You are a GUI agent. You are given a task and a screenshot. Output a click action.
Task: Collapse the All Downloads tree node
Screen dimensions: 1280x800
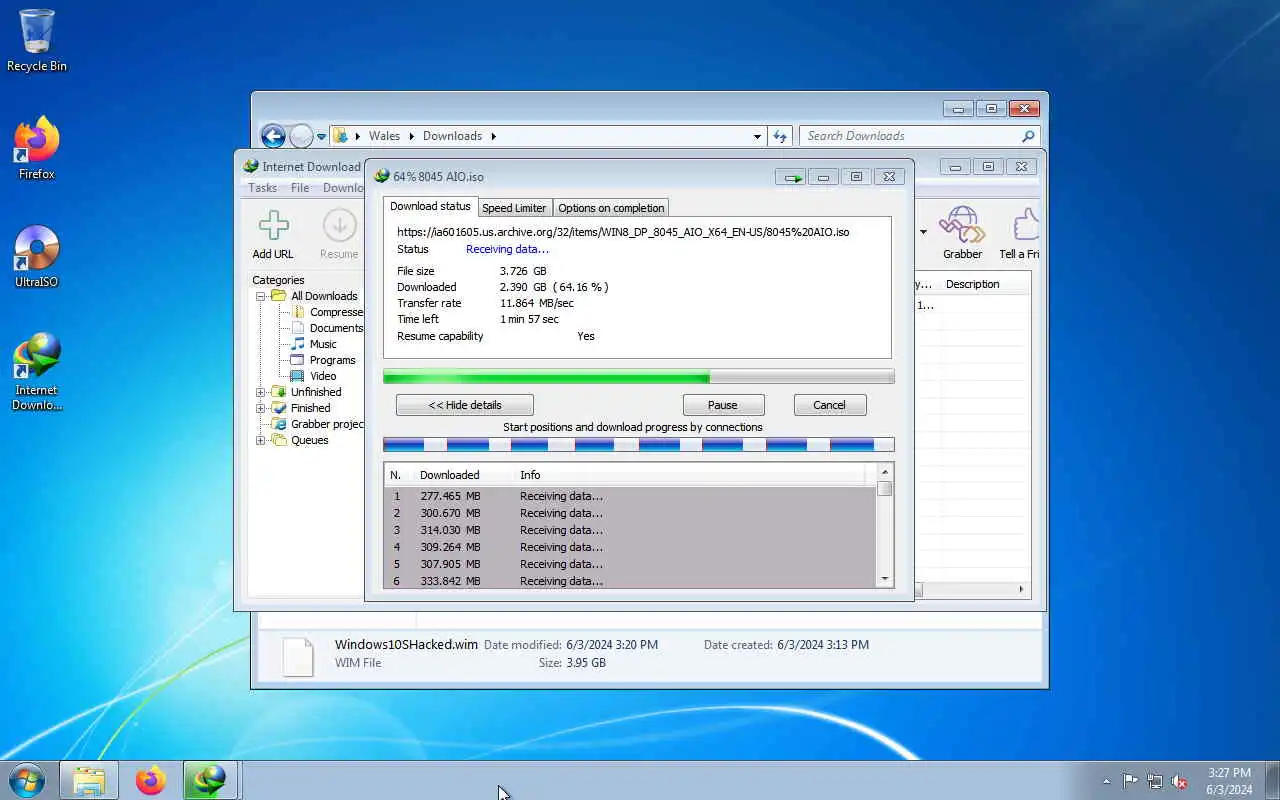coord(260,296)
